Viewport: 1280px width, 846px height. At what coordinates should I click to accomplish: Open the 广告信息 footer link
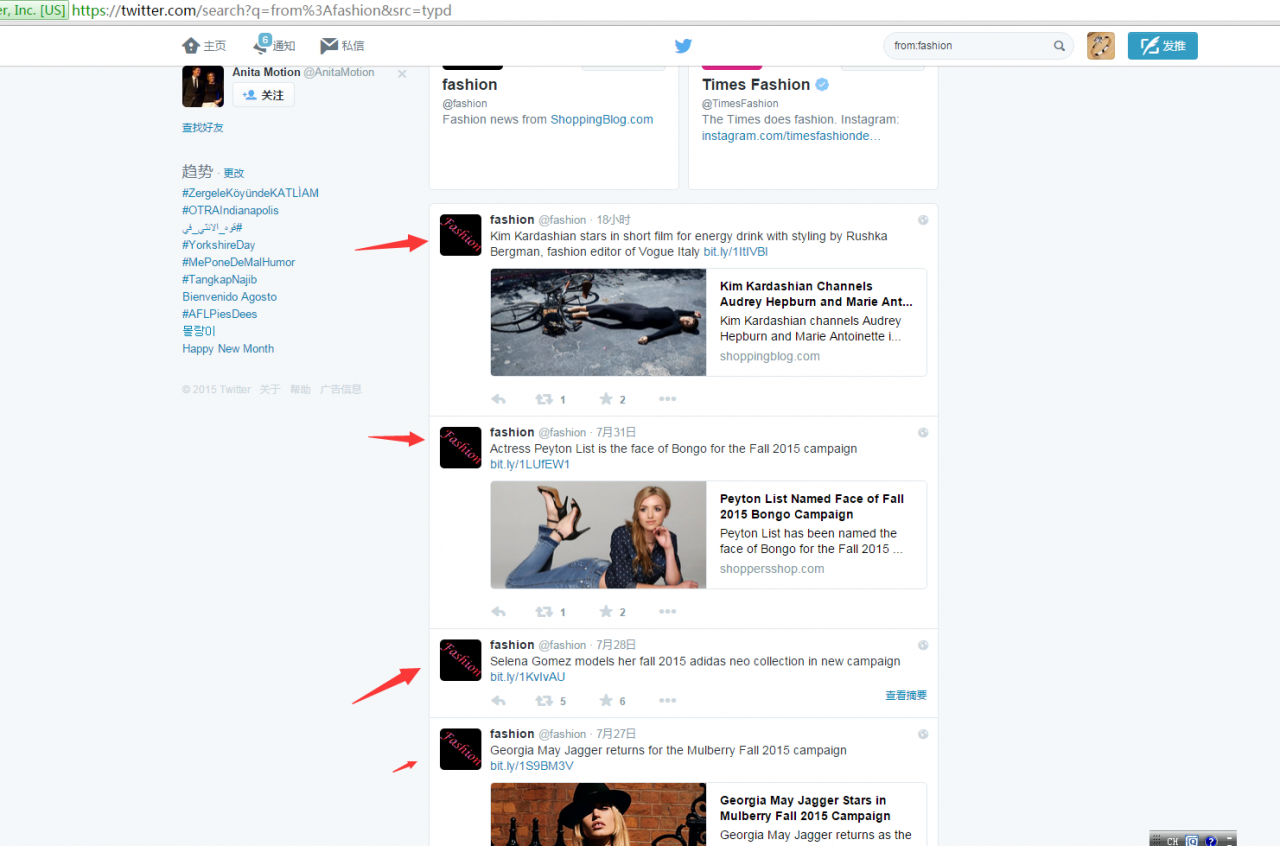tap(341, 390)
